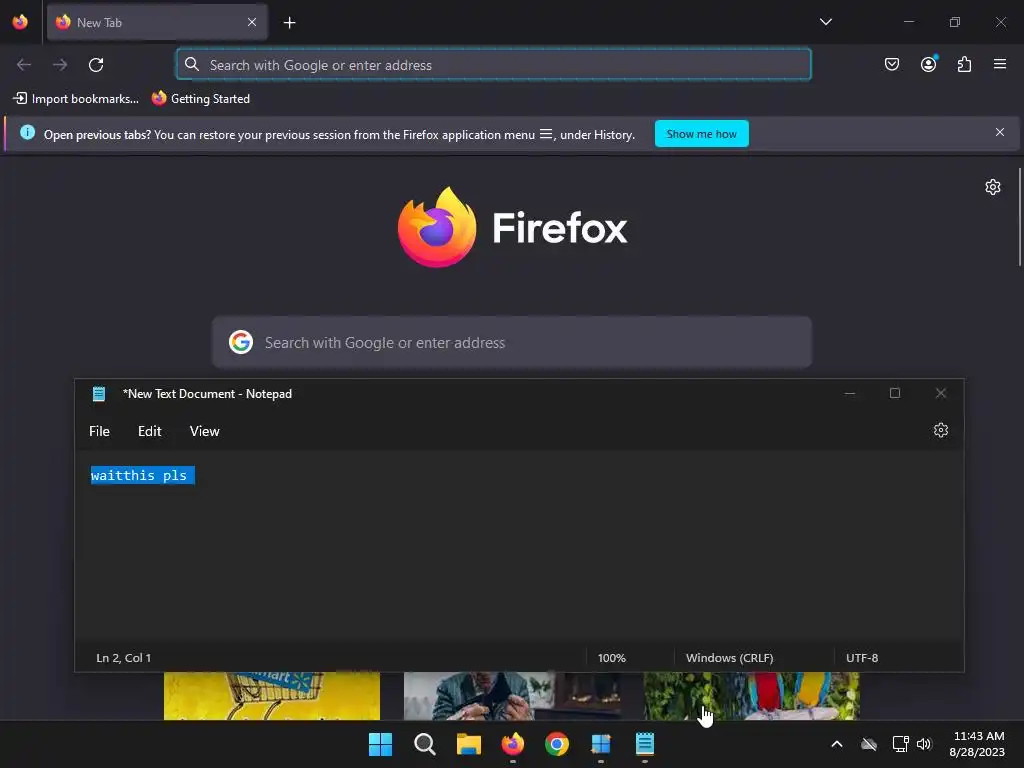The image size is (1024, 768).
Task: Open Firefox View pinned icon
Action: click(20, 22)
